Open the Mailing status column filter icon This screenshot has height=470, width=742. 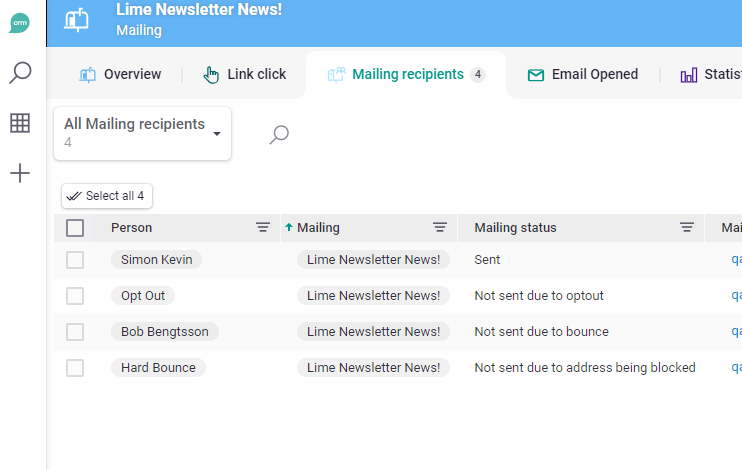coord(687,228)
